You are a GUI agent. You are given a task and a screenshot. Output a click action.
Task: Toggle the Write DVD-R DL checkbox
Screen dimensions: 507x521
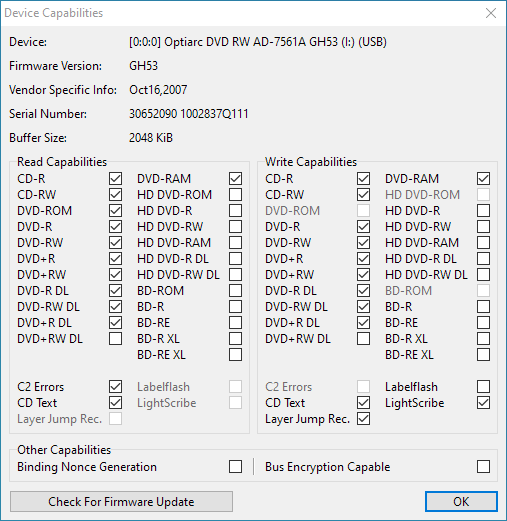(x=363, y=291)
